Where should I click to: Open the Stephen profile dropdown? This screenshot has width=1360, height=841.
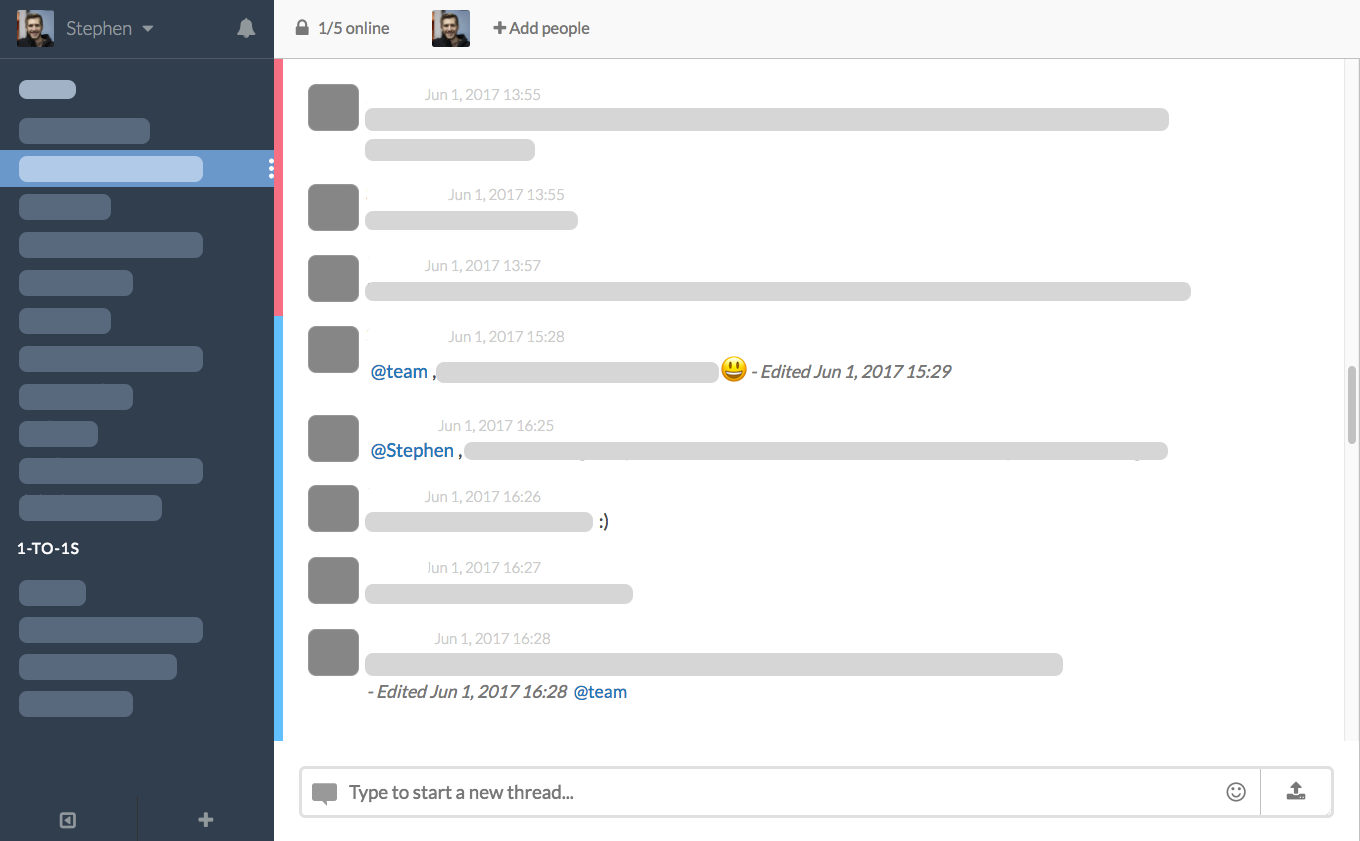108,28
